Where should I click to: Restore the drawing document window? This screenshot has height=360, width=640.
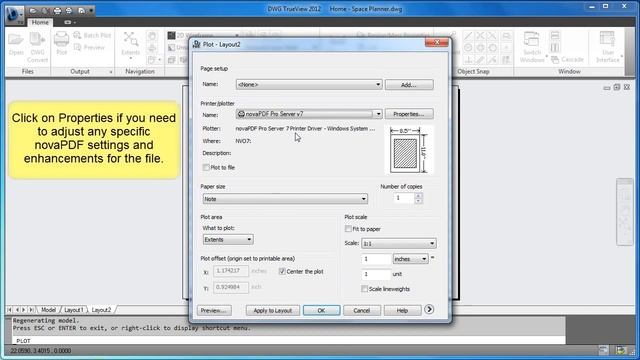[x=617, y=87]
